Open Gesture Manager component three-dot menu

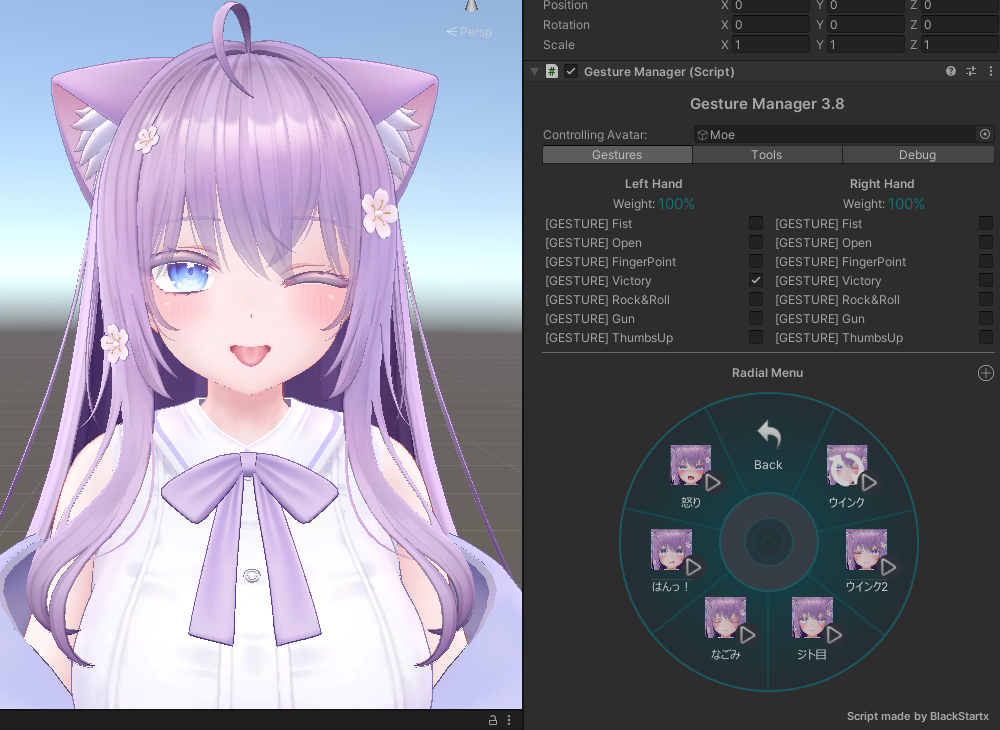989,72
